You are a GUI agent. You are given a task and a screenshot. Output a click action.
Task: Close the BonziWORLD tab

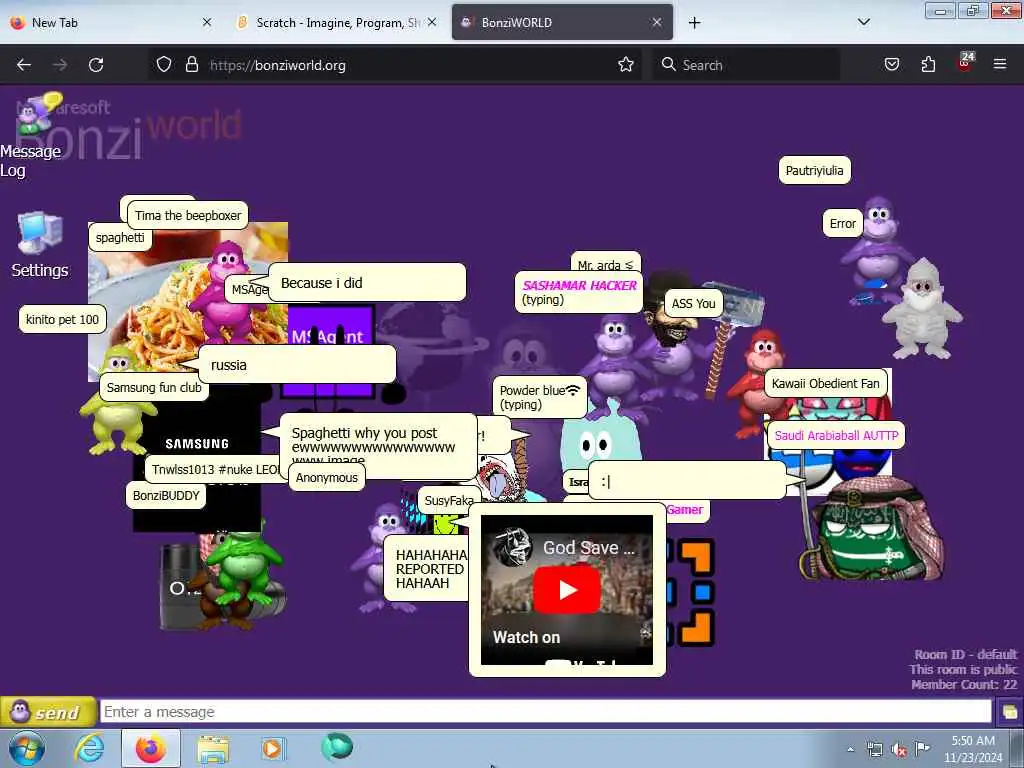pyautogui.click(x=657, y=22)
